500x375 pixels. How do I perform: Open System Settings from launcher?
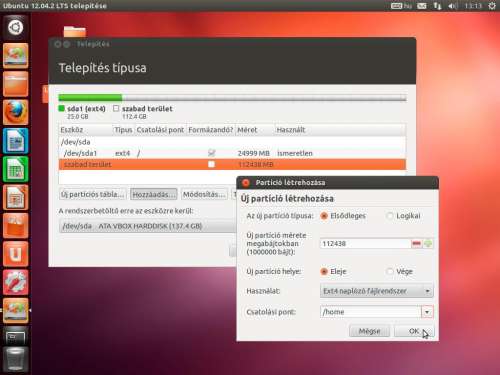[x=15, y=282]
